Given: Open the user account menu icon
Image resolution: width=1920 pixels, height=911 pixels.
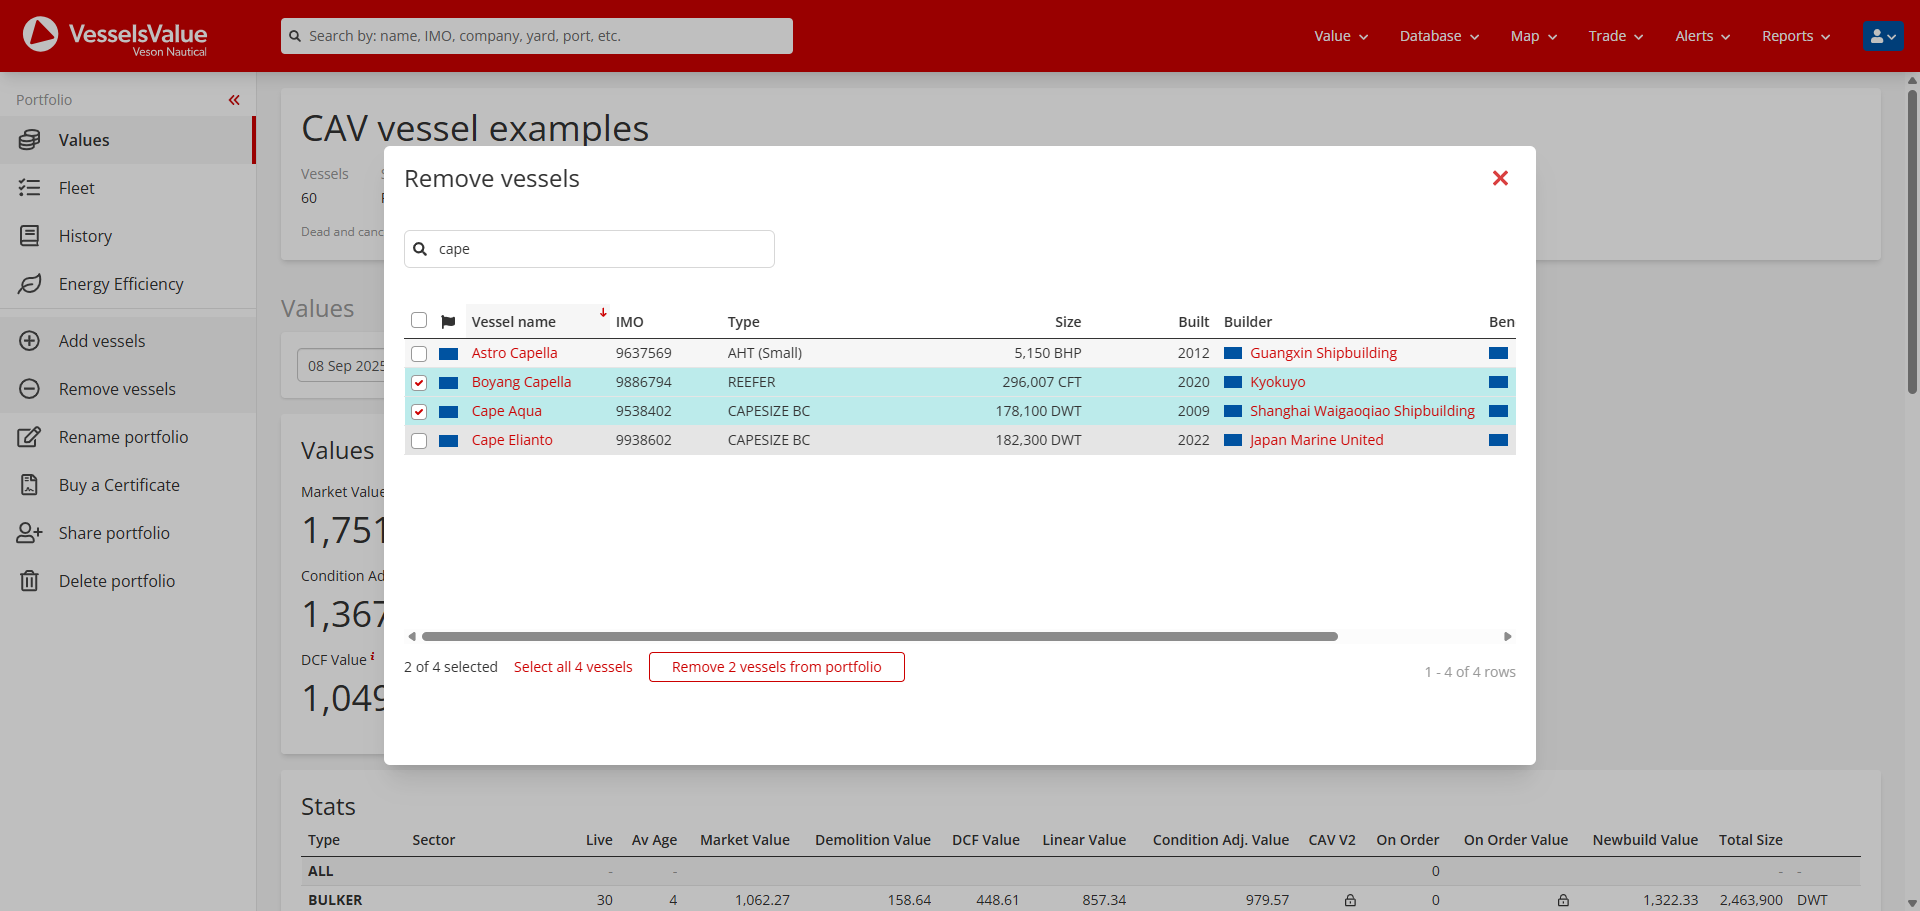Looking at the screenshot, I should [x=1883, y=36].
